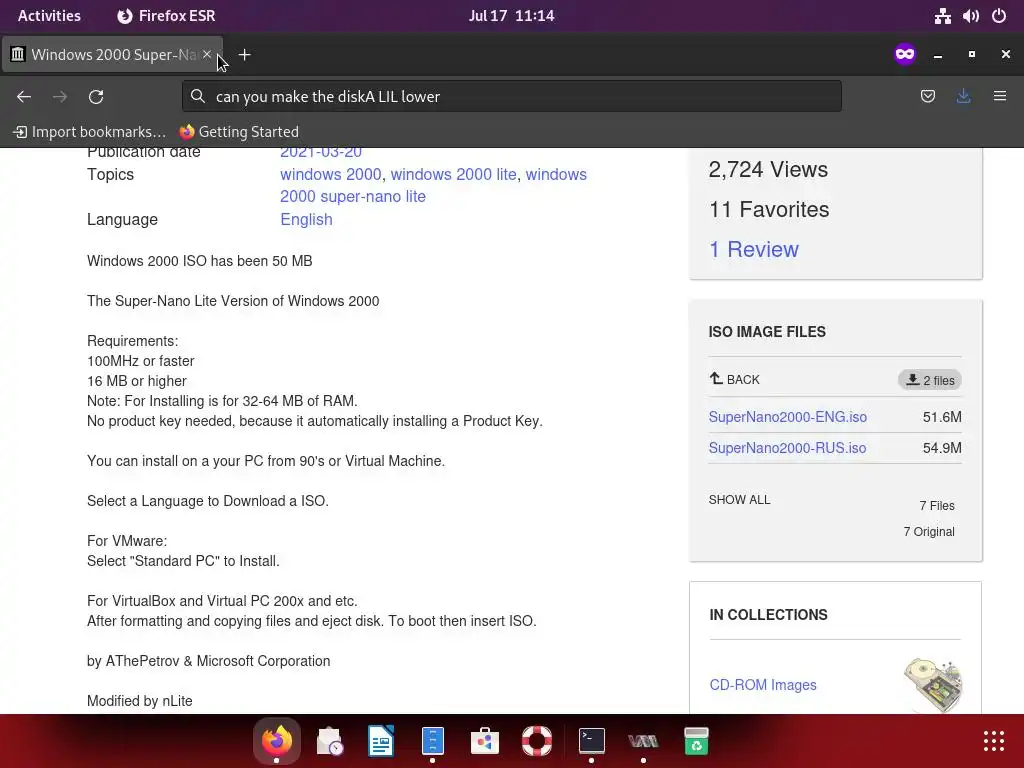
Task: Click the 'ISO IMAGE FILES' heading
Action: pyautogui.click(x=767, y=332)
